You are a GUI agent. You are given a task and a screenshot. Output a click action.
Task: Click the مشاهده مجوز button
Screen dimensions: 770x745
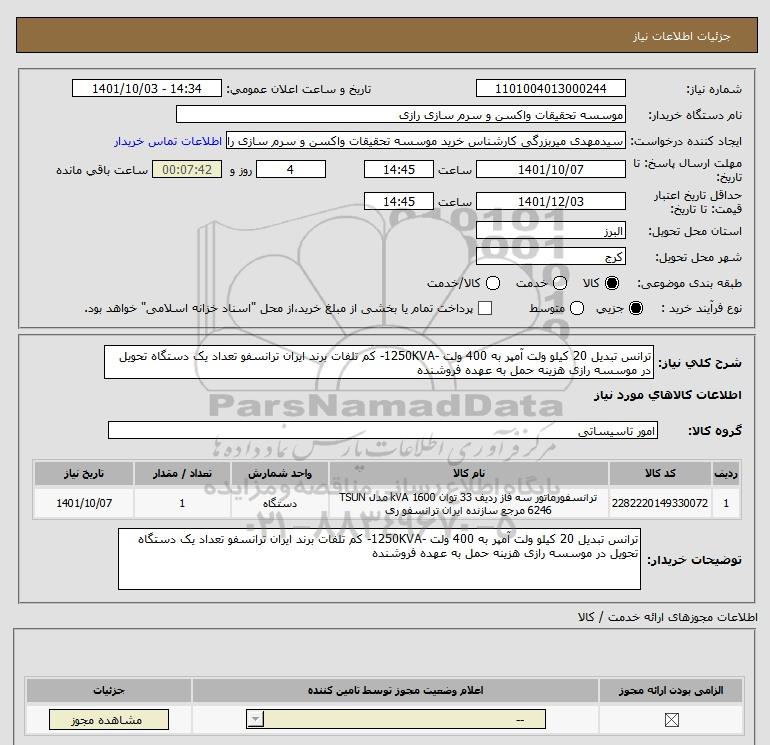[x=109, y=720]
